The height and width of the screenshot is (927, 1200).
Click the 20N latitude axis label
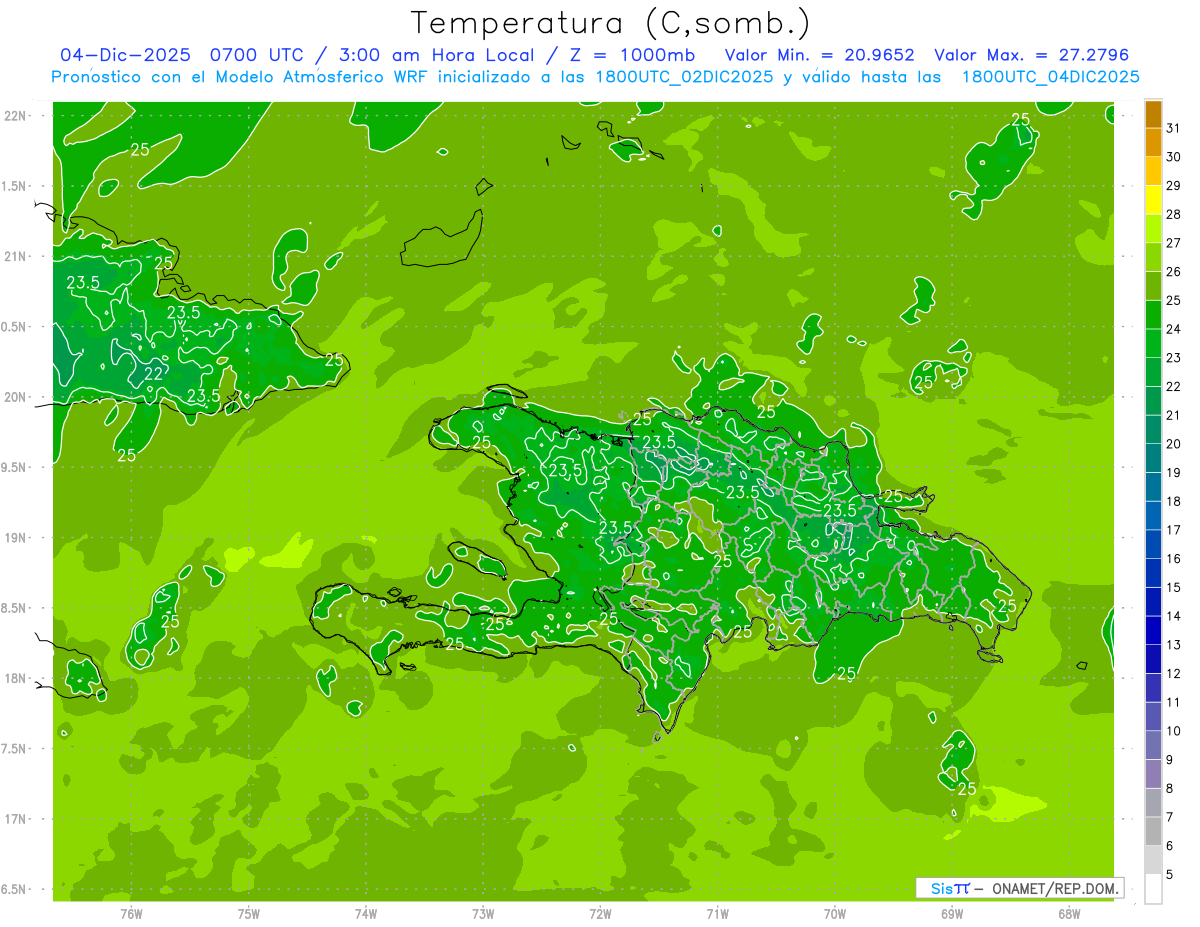[x=15, y=397]
